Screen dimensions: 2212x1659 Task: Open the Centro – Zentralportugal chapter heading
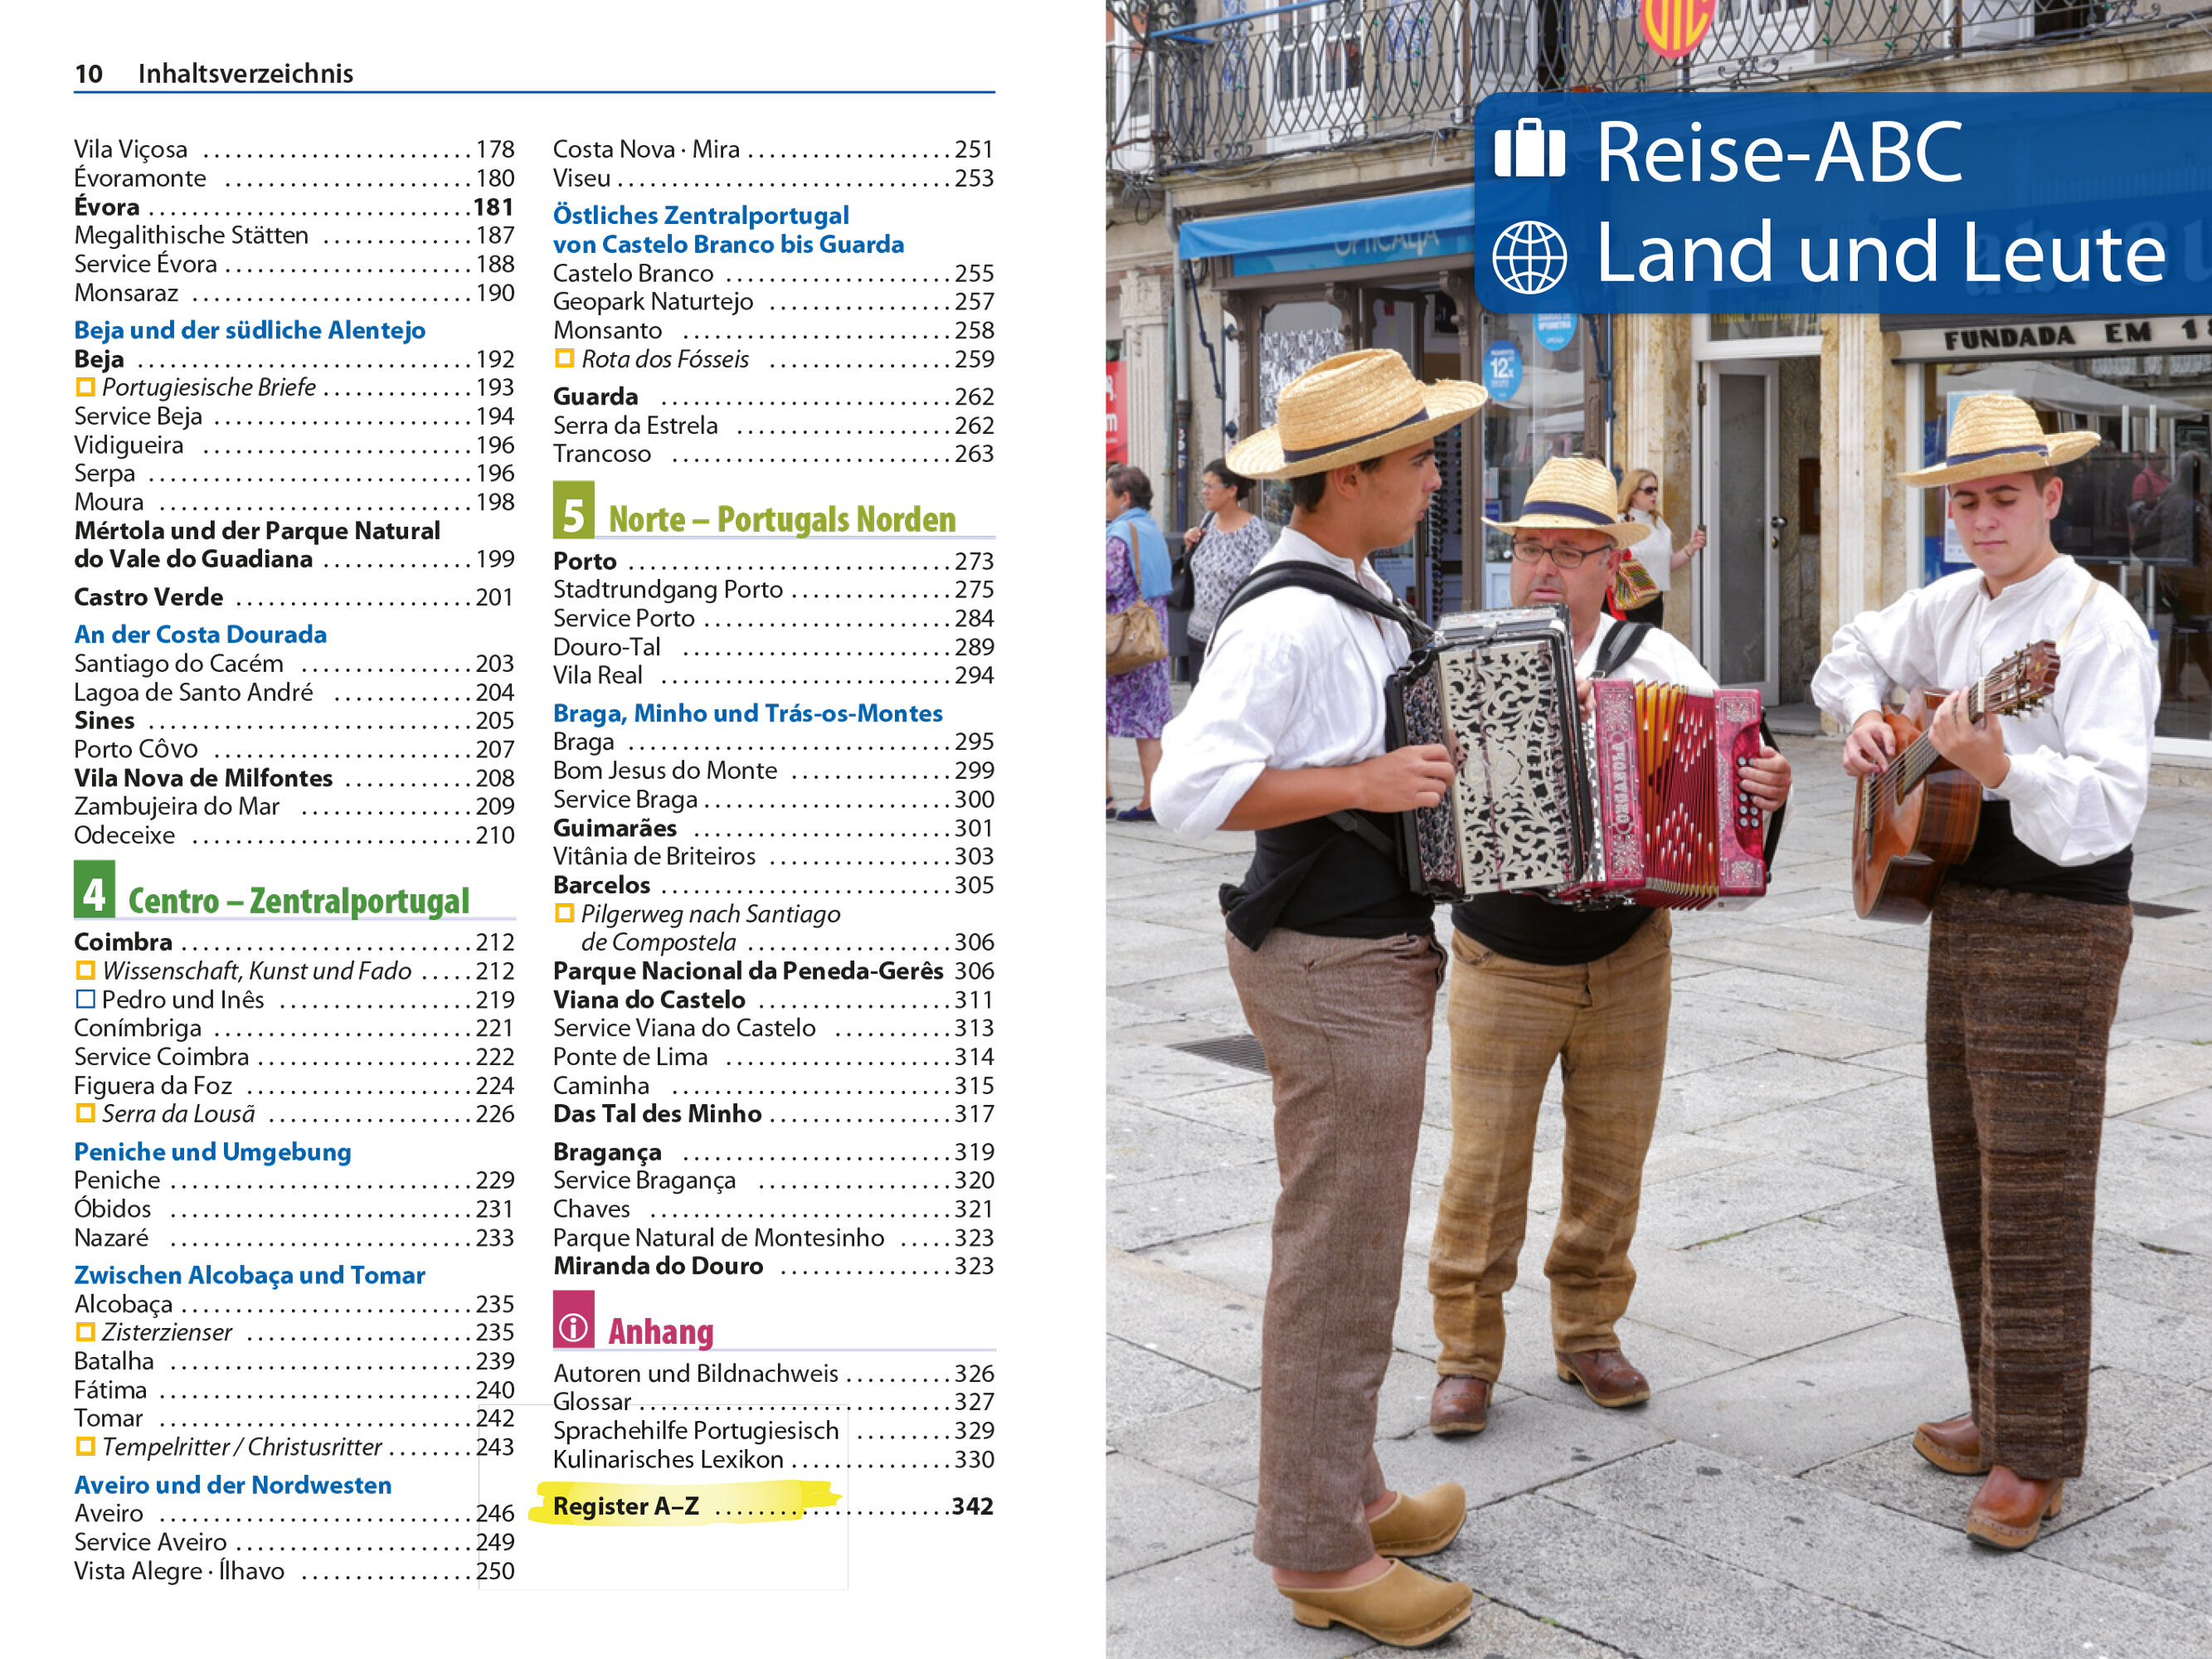click(298, 901)
